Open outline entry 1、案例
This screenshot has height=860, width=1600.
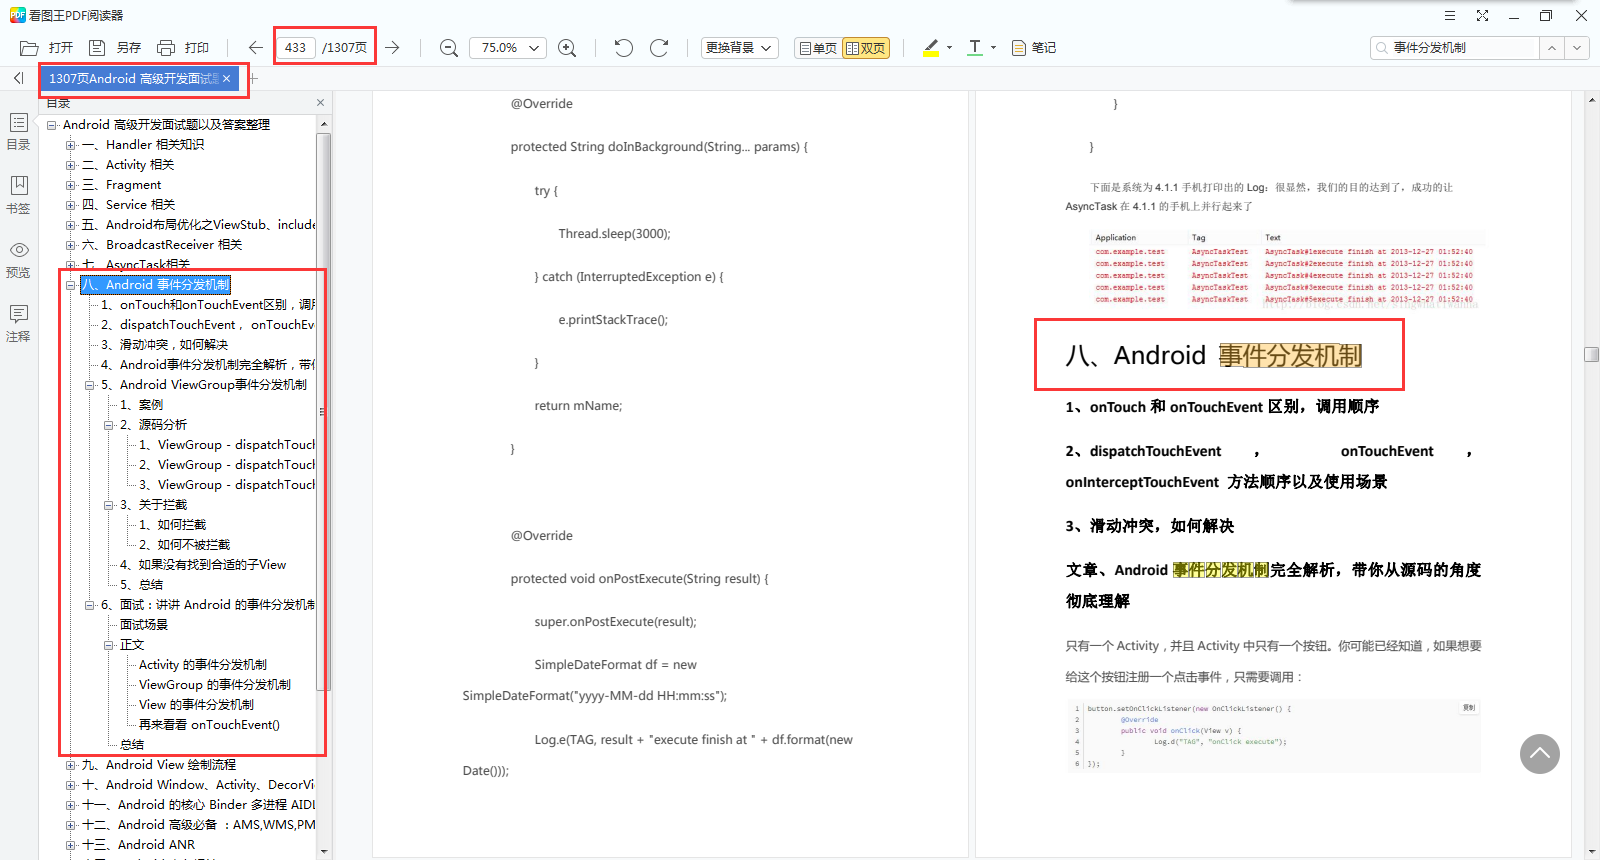tap(141, 405)
